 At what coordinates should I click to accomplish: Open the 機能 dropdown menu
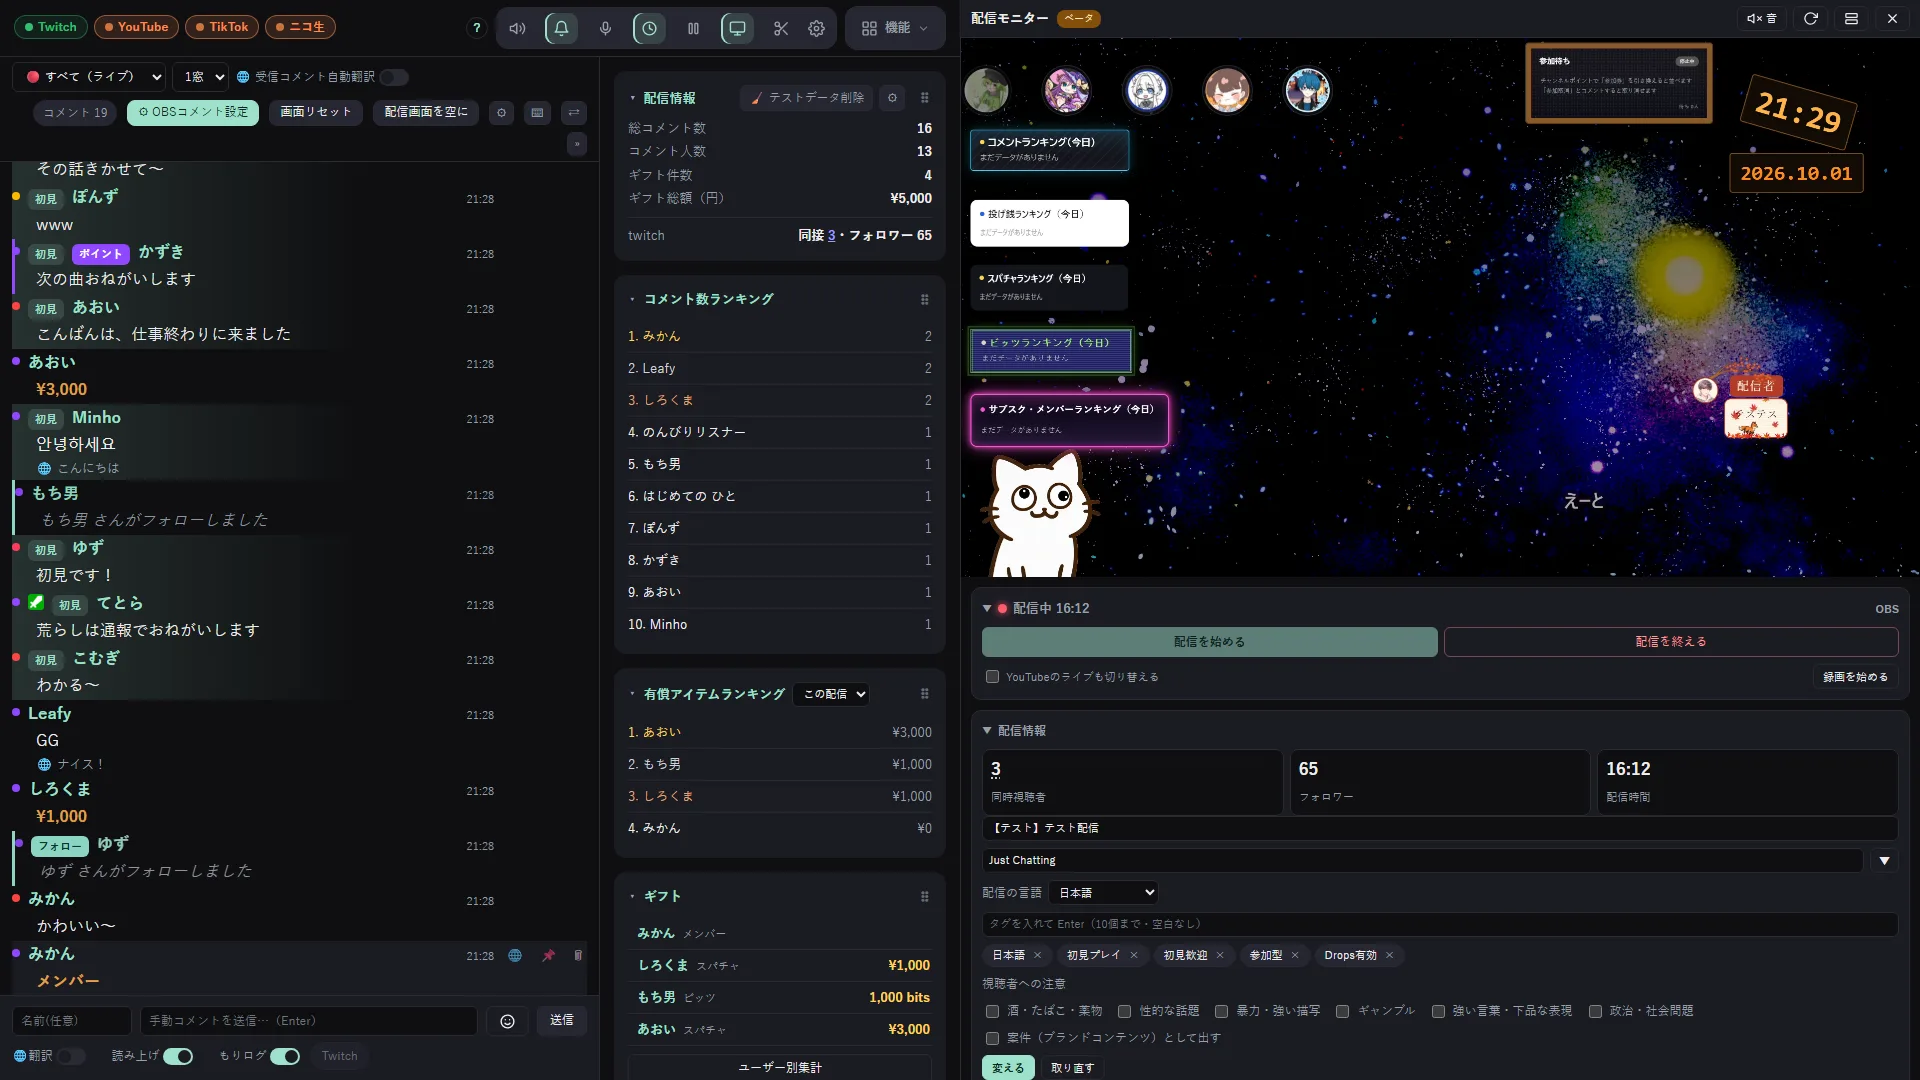895,28
